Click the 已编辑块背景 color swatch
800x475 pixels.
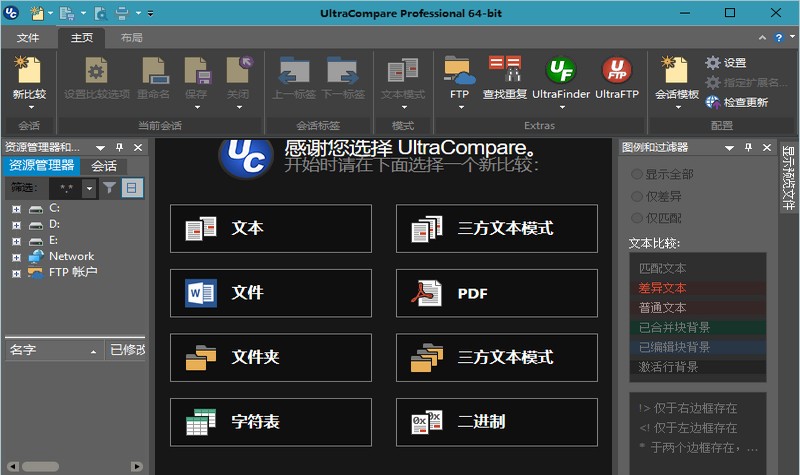tap(698, 347)
